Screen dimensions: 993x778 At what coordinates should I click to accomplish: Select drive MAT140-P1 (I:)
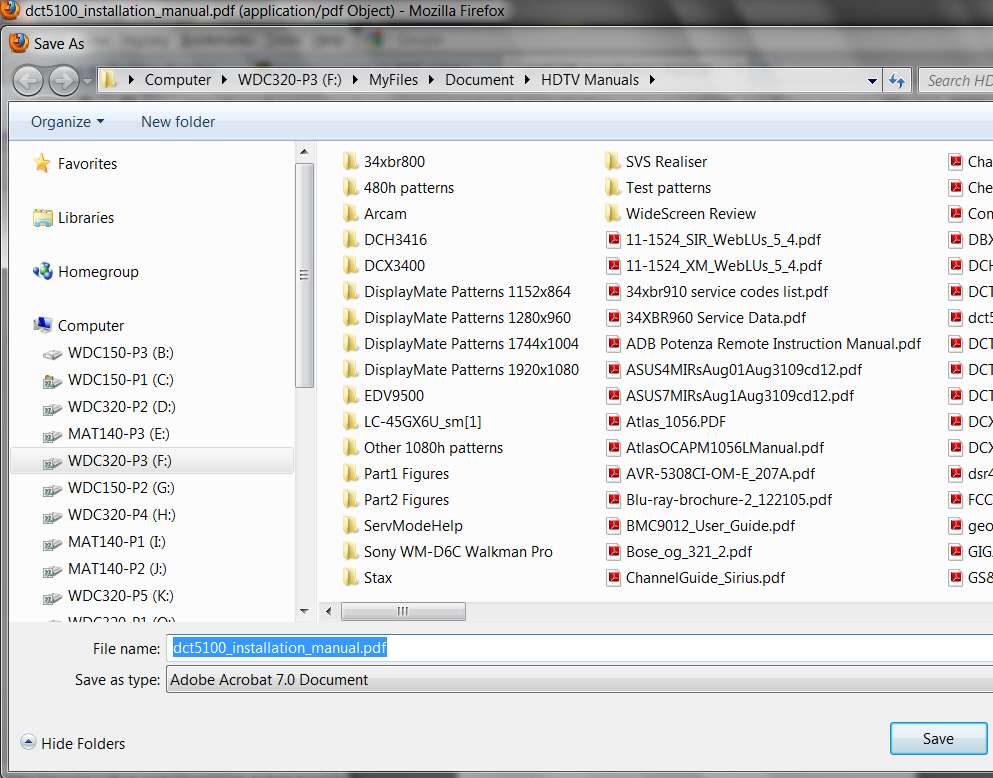(x=117, y=542)
